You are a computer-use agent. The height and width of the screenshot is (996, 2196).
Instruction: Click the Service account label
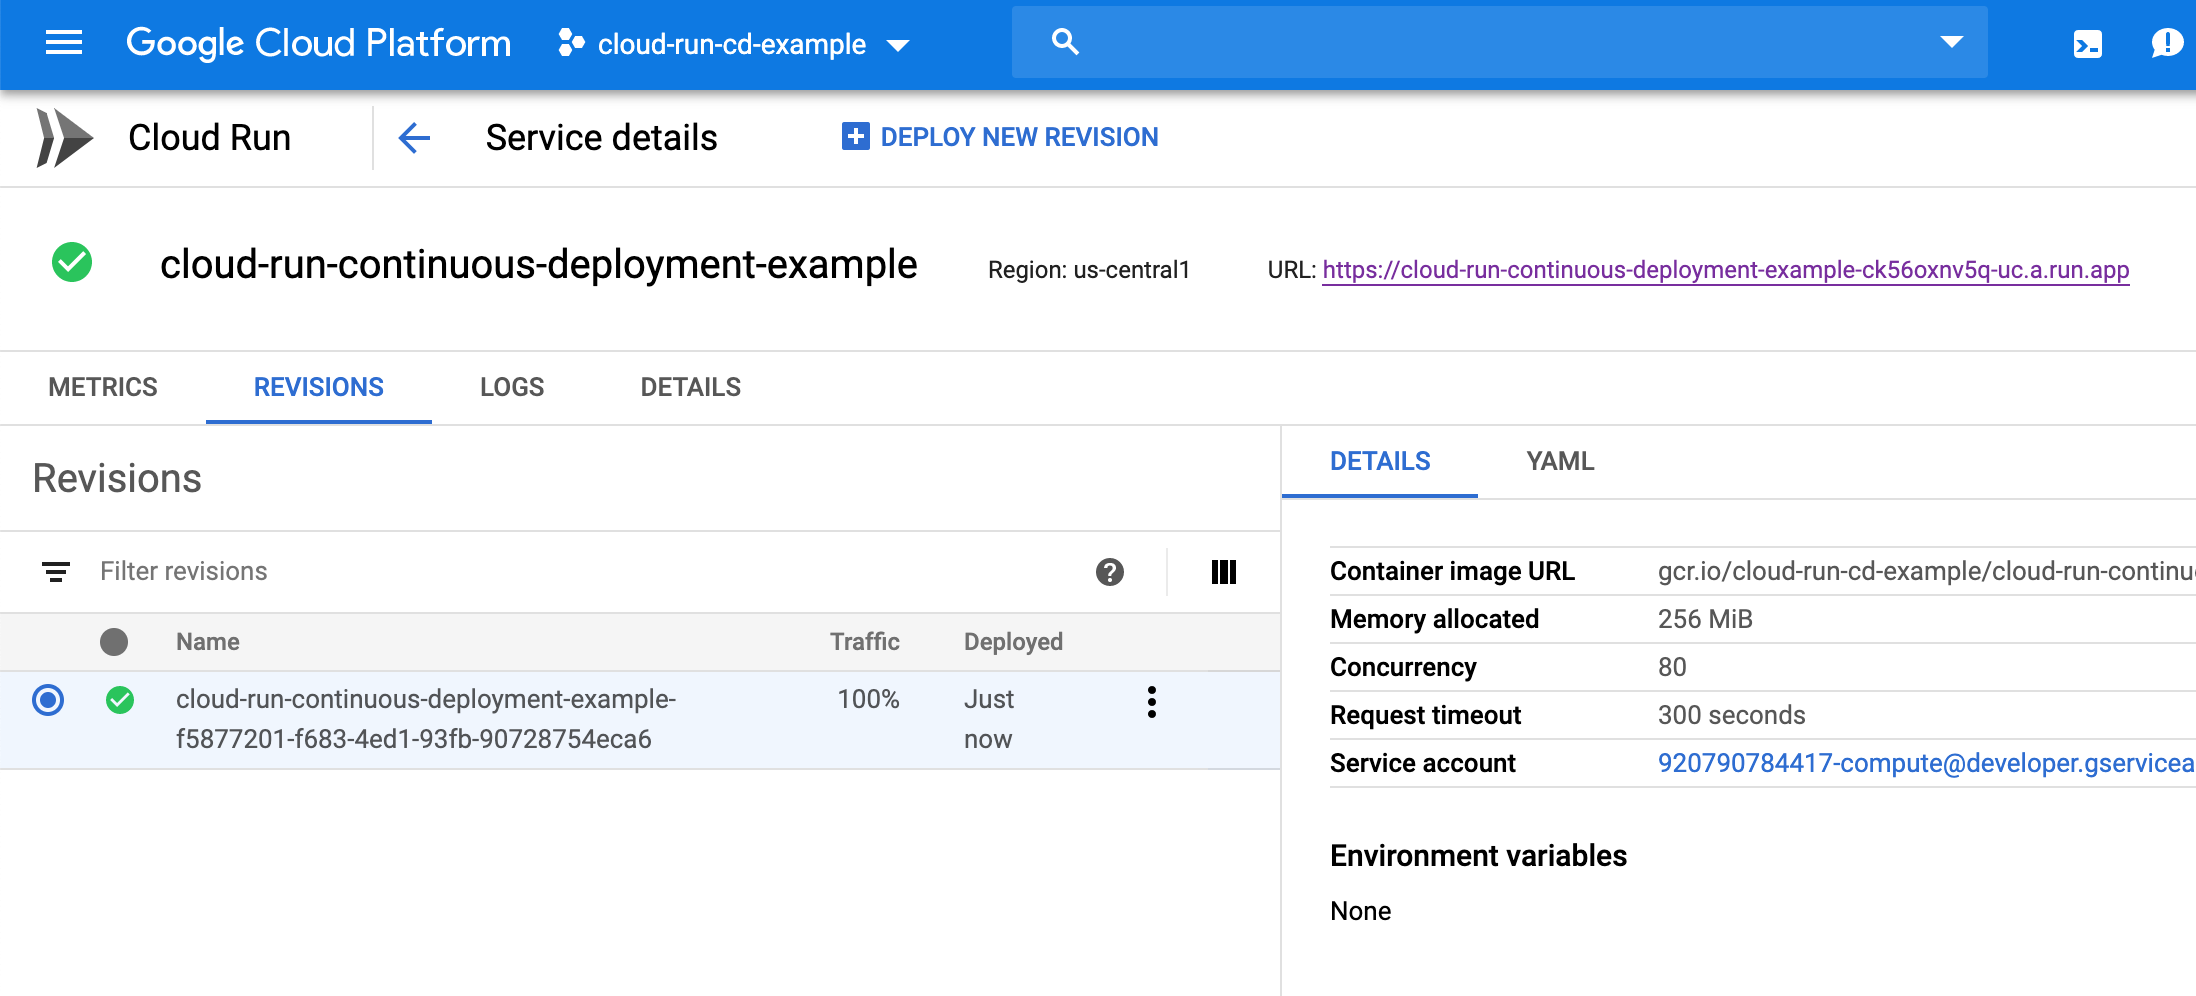coord(1422,763)
